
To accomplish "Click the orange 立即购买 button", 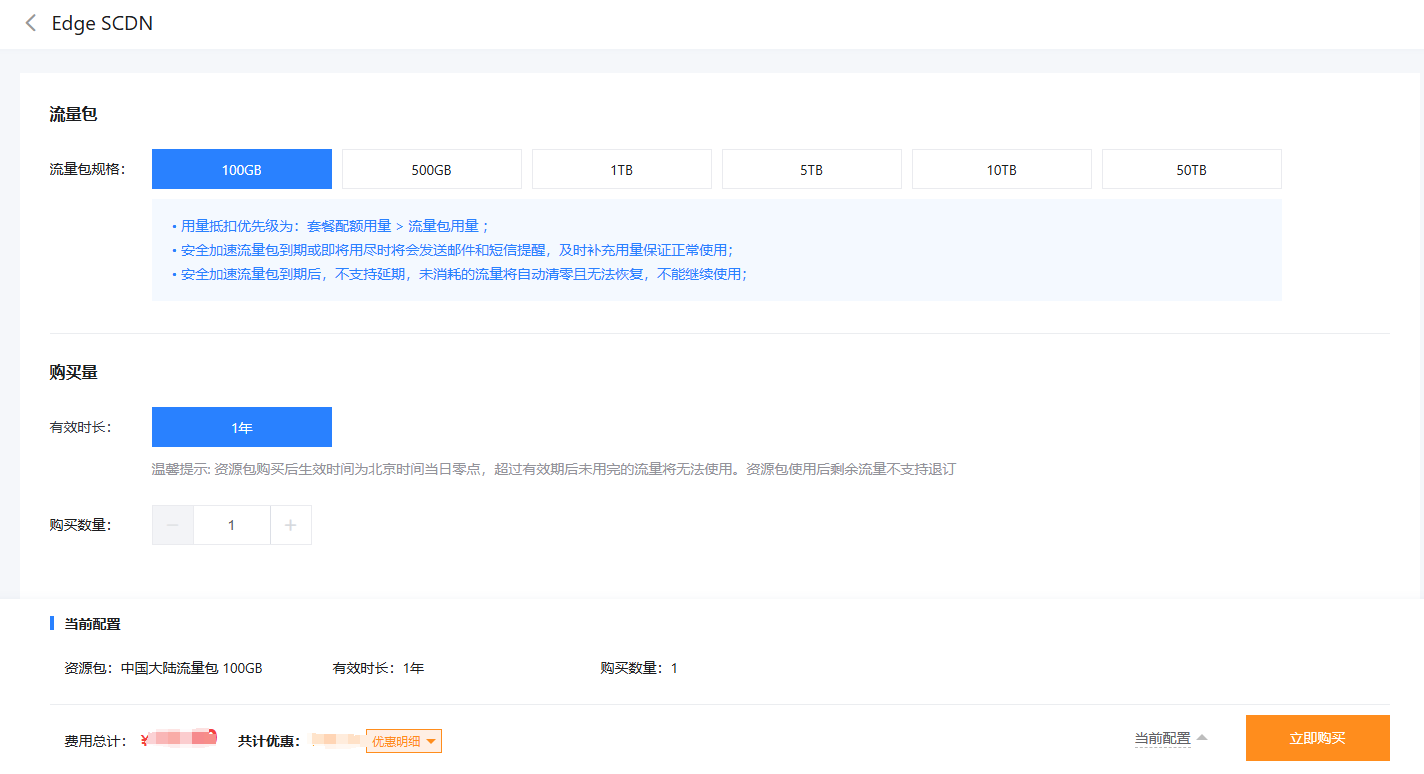I will click(1317, 739).
